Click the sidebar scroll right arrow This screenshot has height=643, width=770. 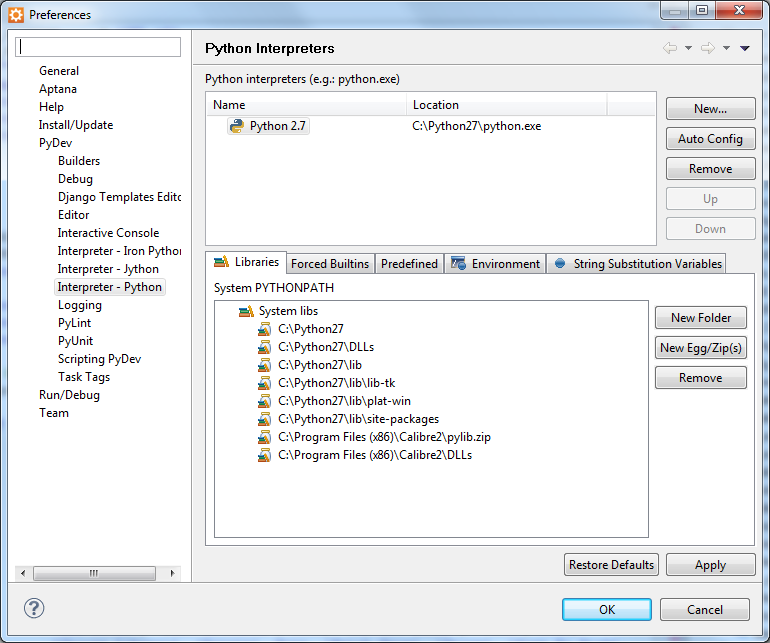coord(172,573)
